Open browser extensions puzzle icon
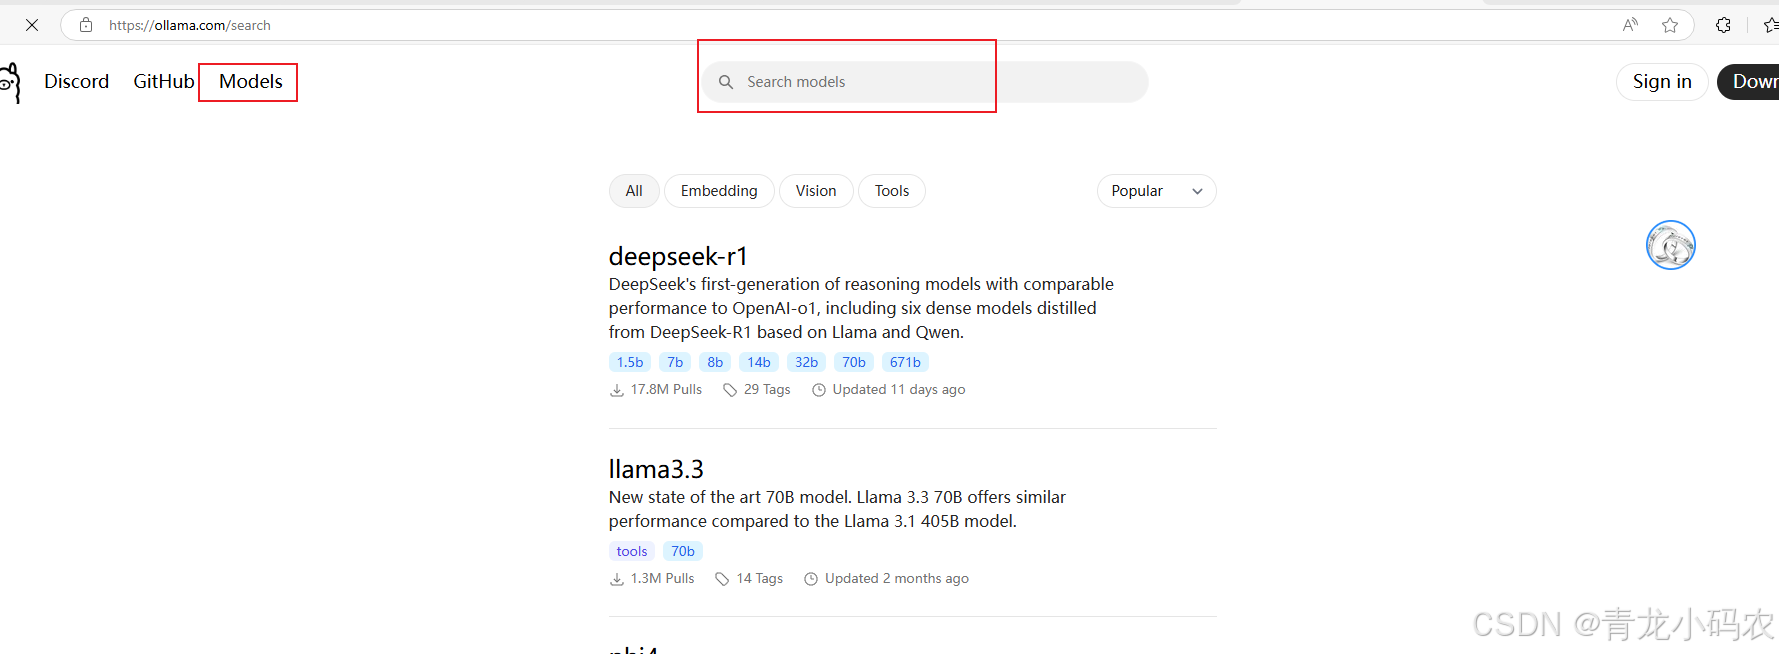 1723,25
